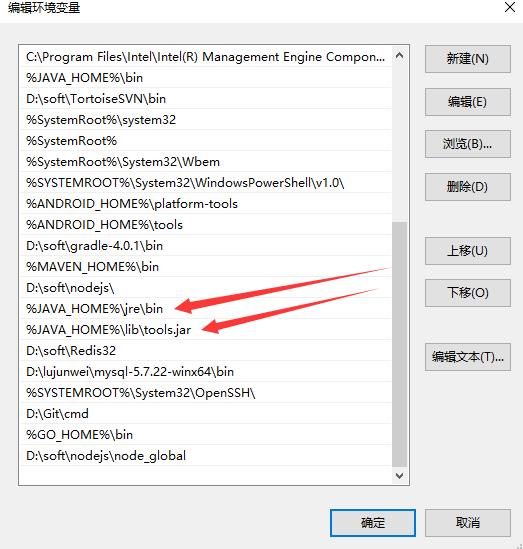
Task: Select D:\soft\TortoiseSVN\bin entry
Action: 205,98
